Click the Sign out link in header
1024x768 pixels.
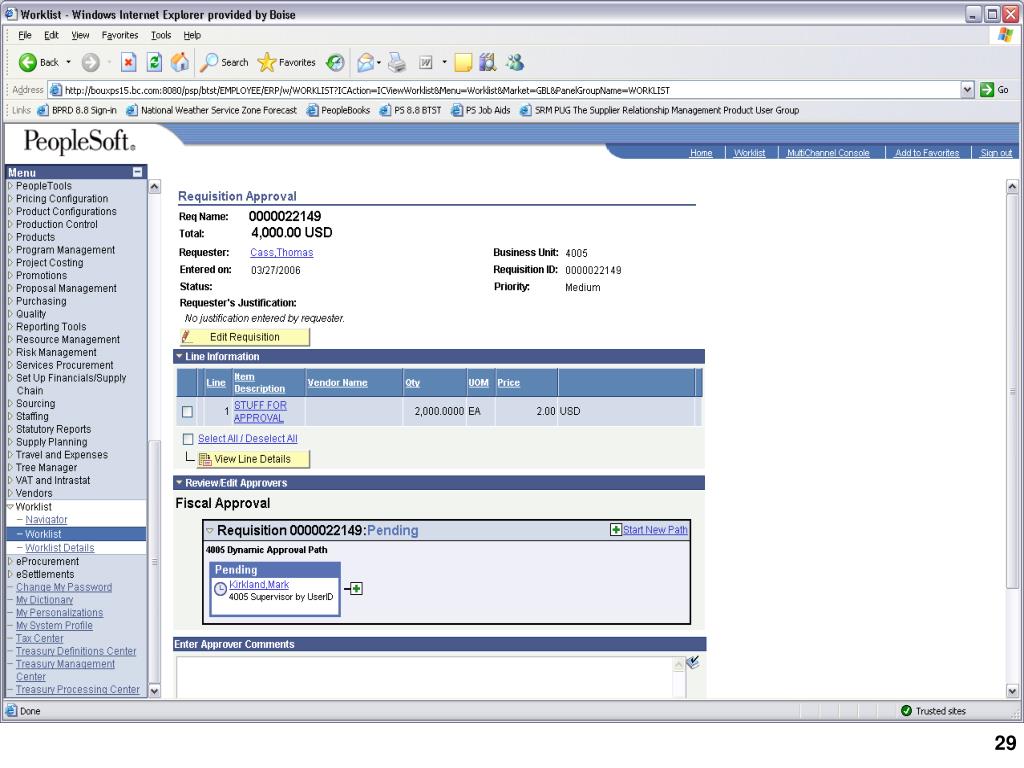[996, 153]
